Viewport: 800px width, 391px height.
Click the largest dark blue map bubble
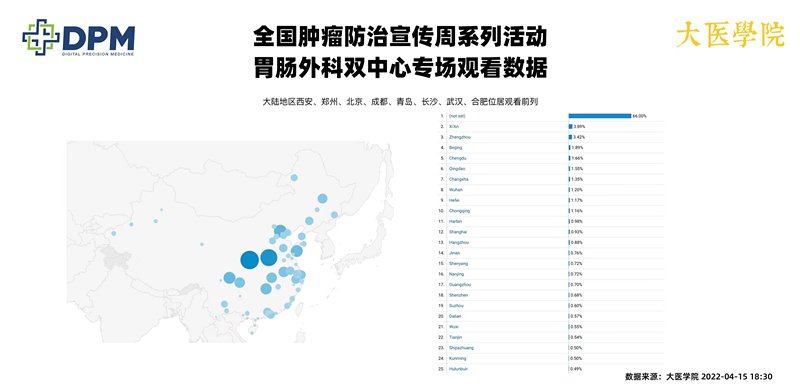point(249,260)
